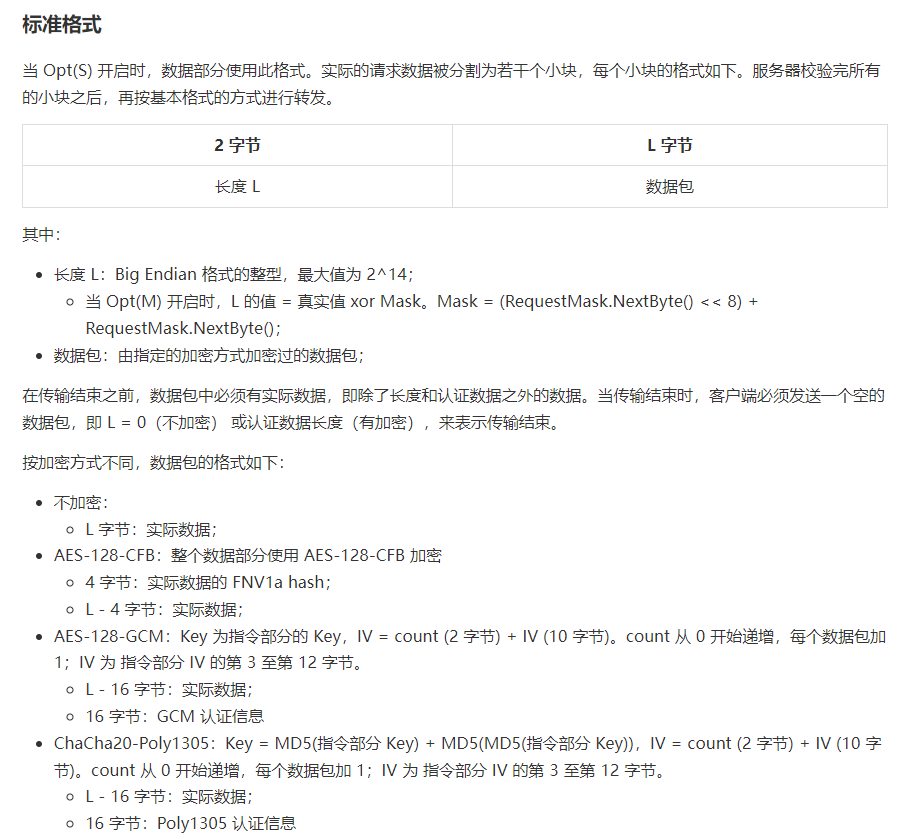Click the text 其中:
920x839 pixels.
tap(41, 235)
